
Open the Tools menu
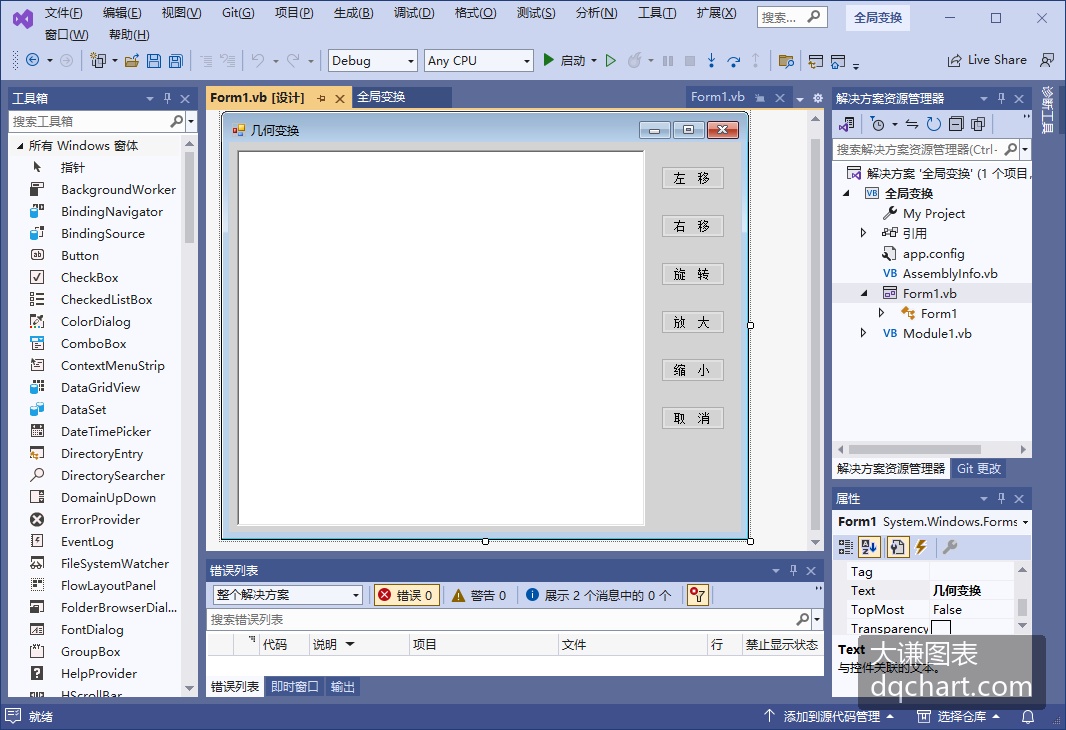[657, 13]
